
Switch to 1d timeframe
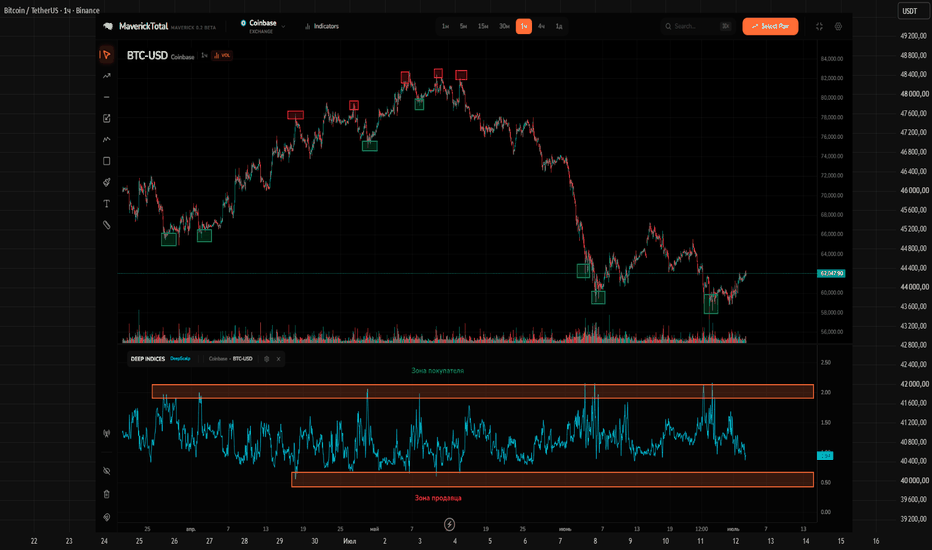[559, 26]
